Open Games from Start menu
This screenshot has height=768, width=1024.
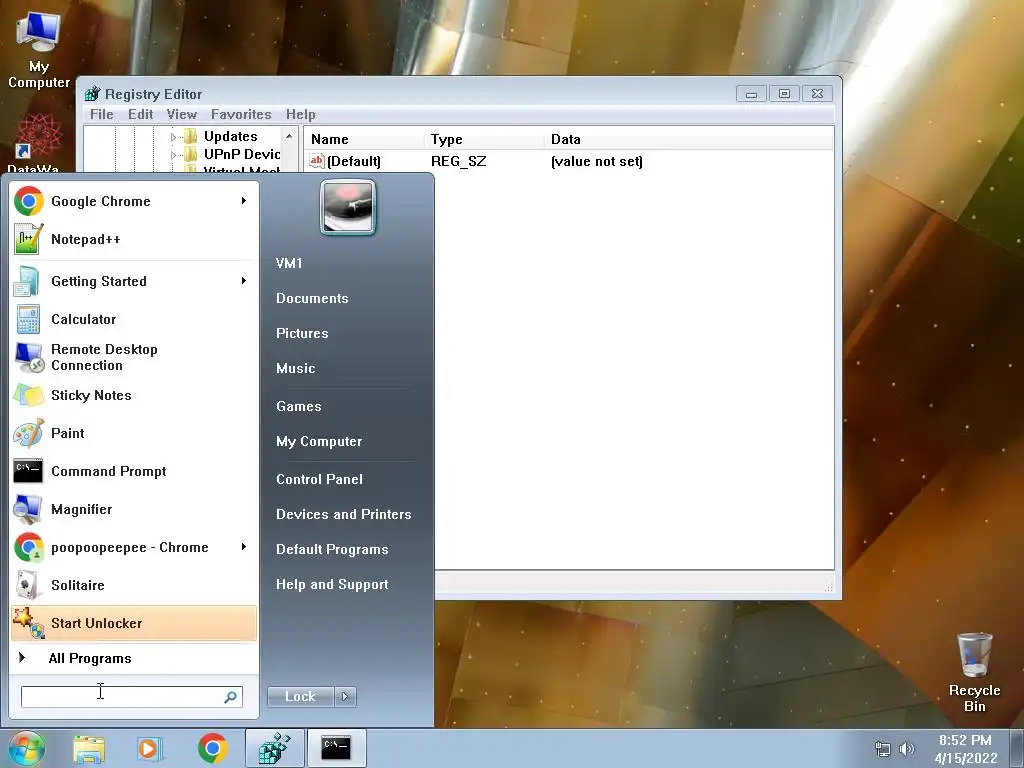pos(298,406)
